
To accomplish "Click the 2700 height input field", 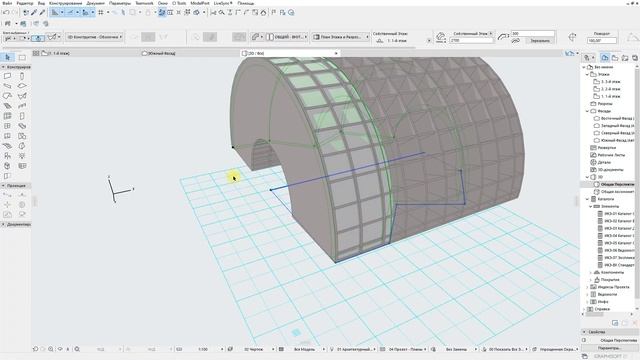I will click(x=471, y=41).
